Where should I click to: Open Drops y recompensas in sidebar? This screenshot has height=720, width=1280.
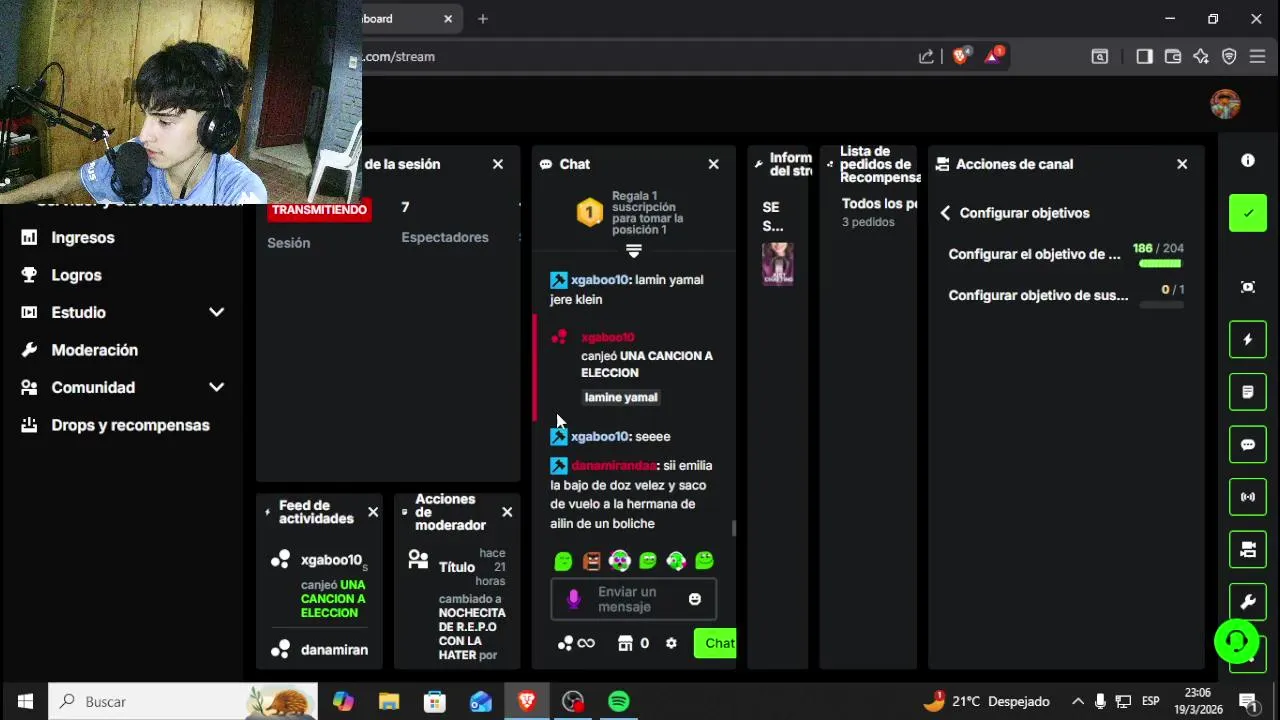click(x=131, y=425)
